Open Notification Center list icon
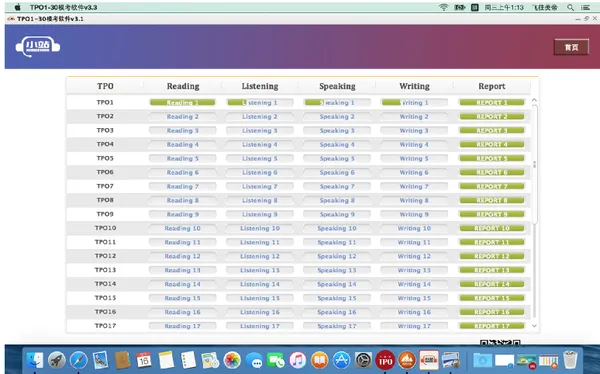The height and width of the screenshot is (374, 600). point(585,7)
